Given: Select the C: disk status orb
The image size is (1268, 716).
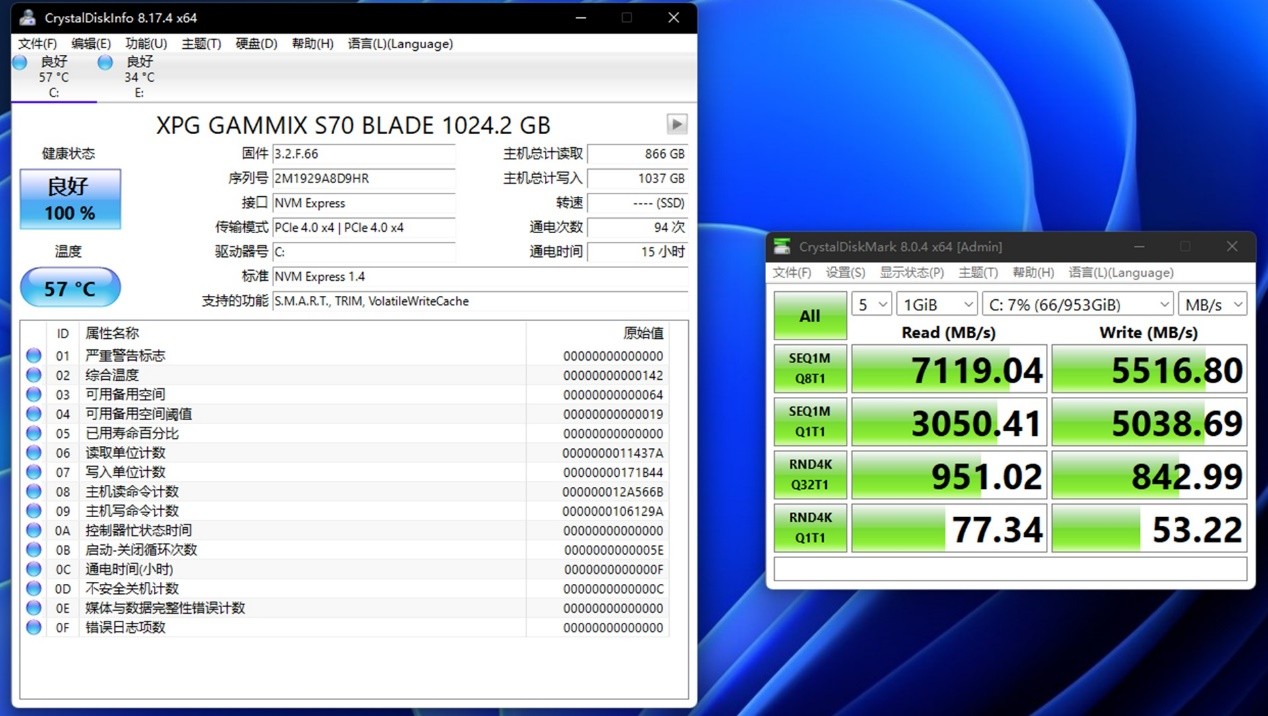Looking at the screenshot, I should (x=20, y=63).
